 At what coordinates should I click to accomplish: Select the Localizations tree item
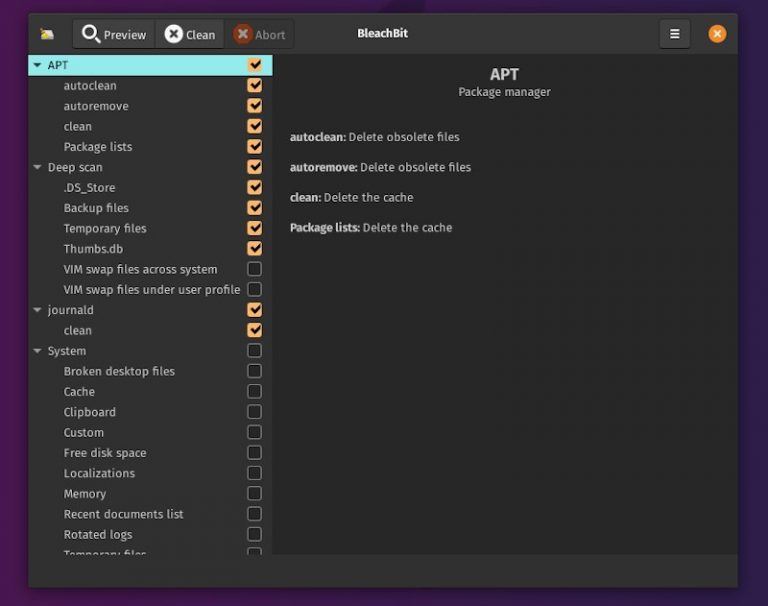pos(99,474)
